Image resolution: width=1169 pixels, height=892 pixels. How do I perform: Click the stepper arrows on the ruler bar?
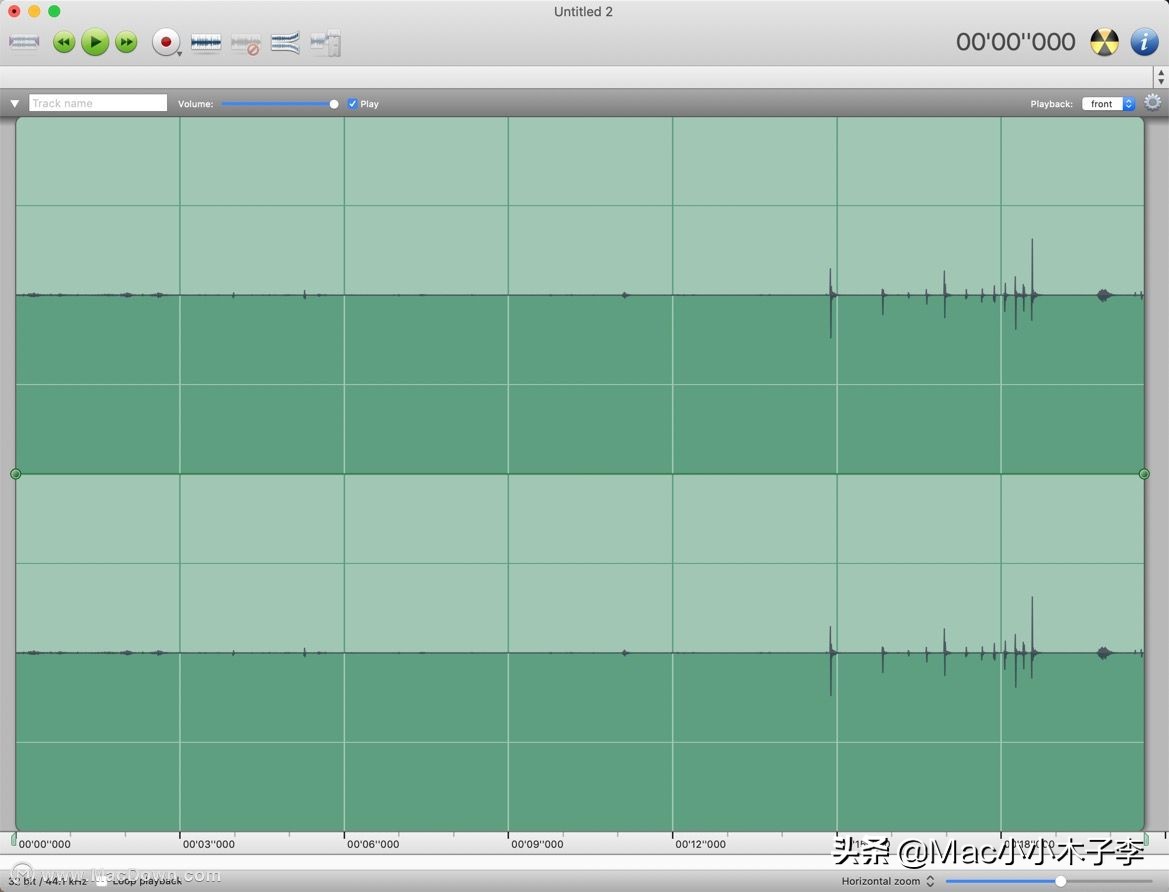click(x=1161, y=77)
